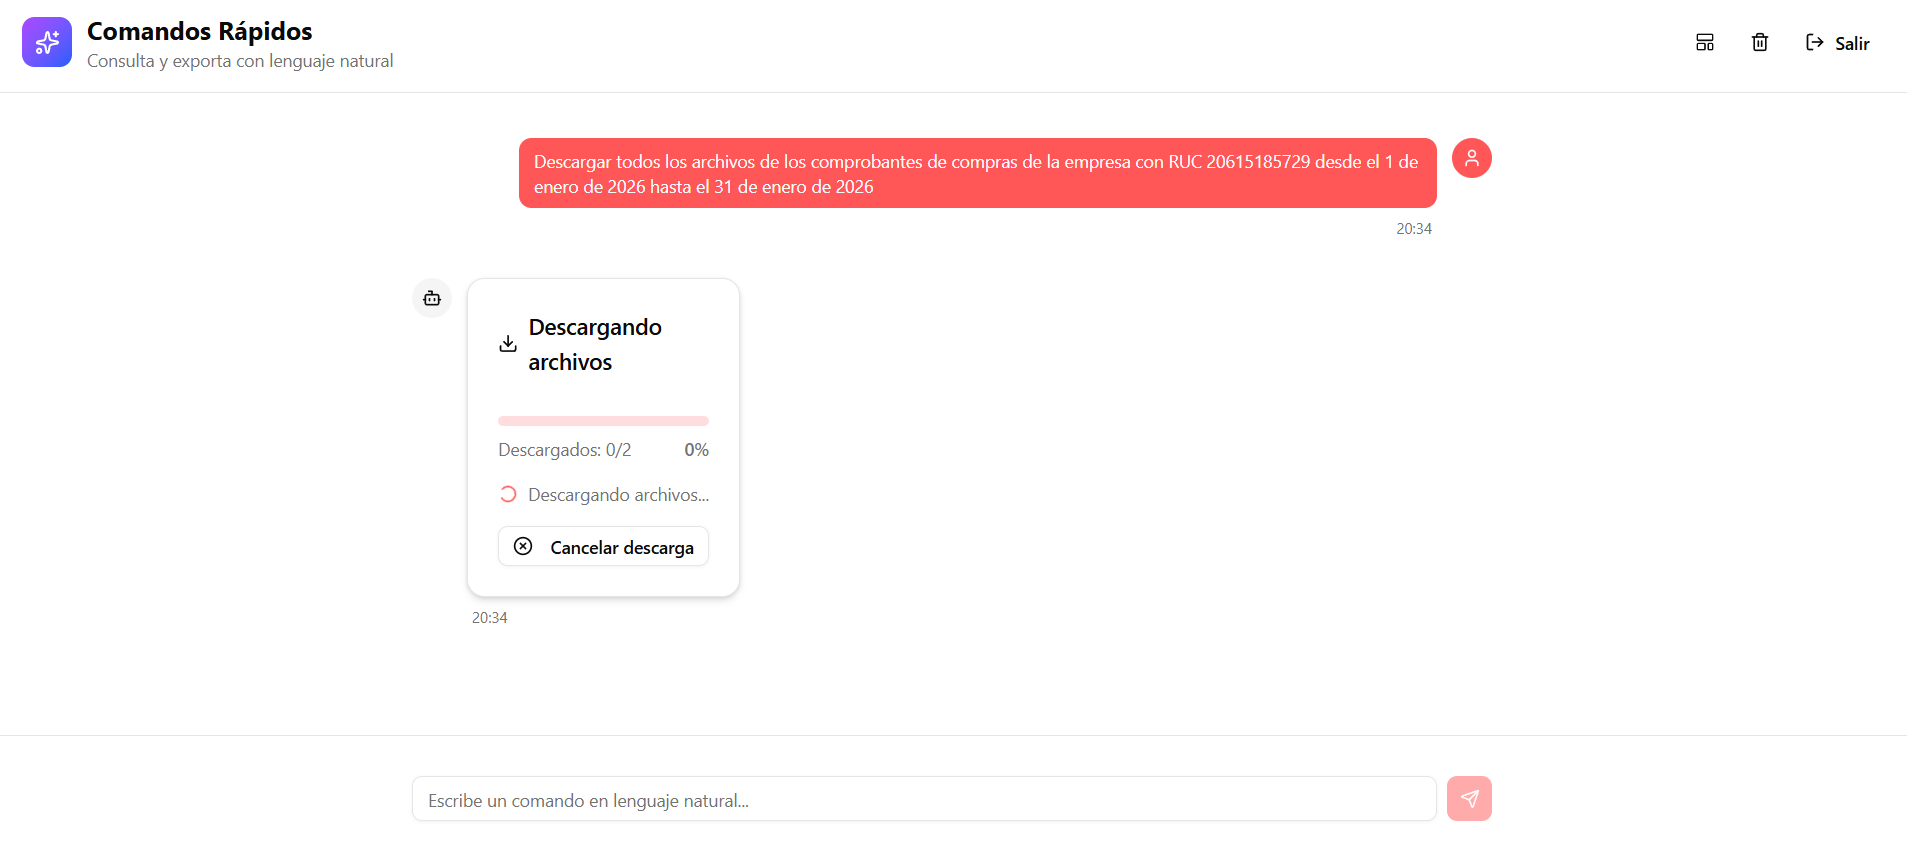Focus the natural language command input field
This screenshot has height=856, width=1907.
[x=923, y=799]
